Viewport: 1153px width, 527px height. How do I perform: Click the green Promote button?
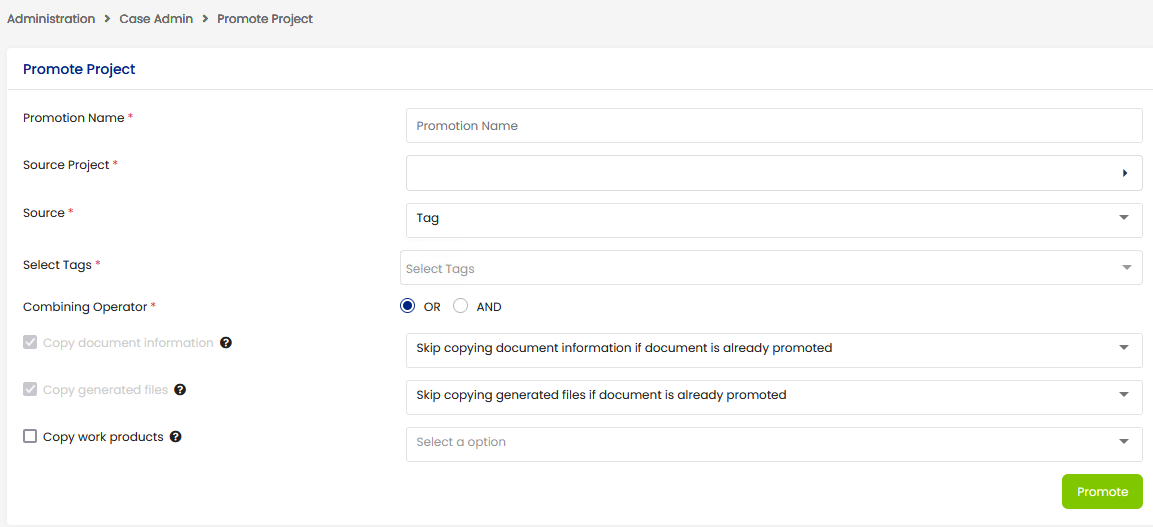[x=1102, y=492]
